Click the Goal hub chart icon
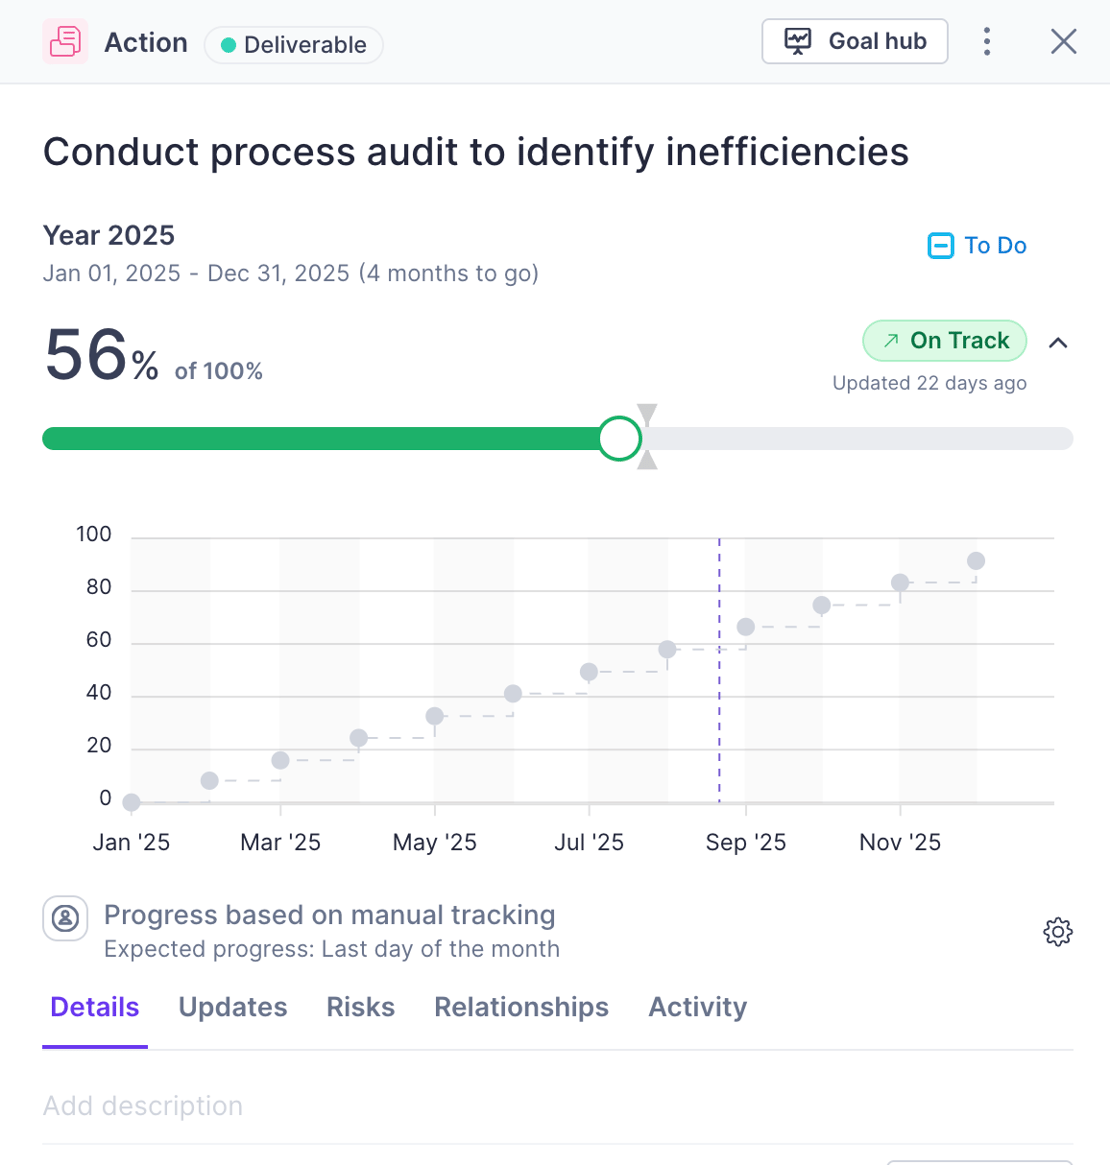The image size is (1110, 1165). click(798, 41)
